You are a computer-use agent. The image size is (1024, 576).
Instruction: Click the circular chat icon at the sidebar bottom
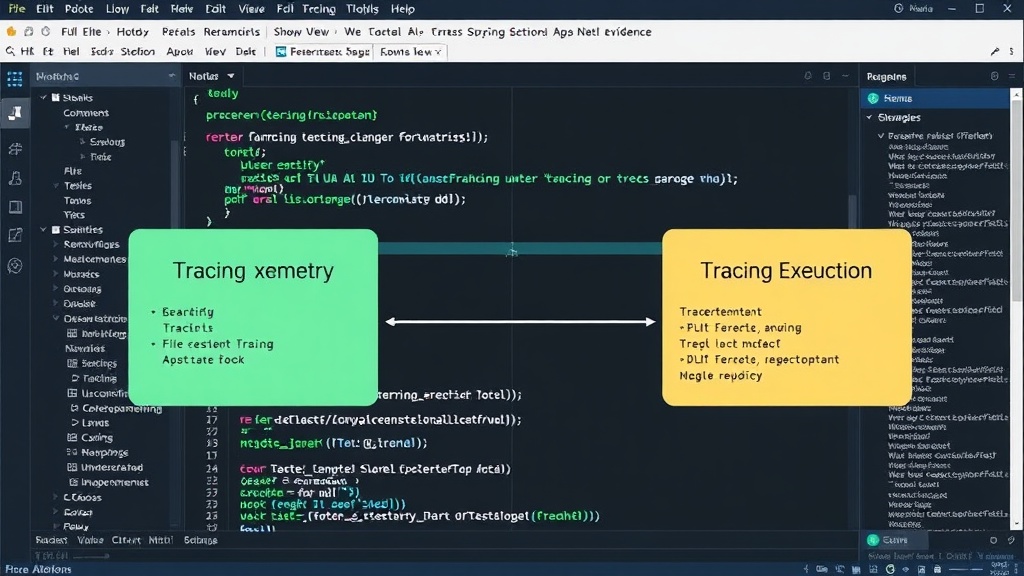tap(15, 265)
